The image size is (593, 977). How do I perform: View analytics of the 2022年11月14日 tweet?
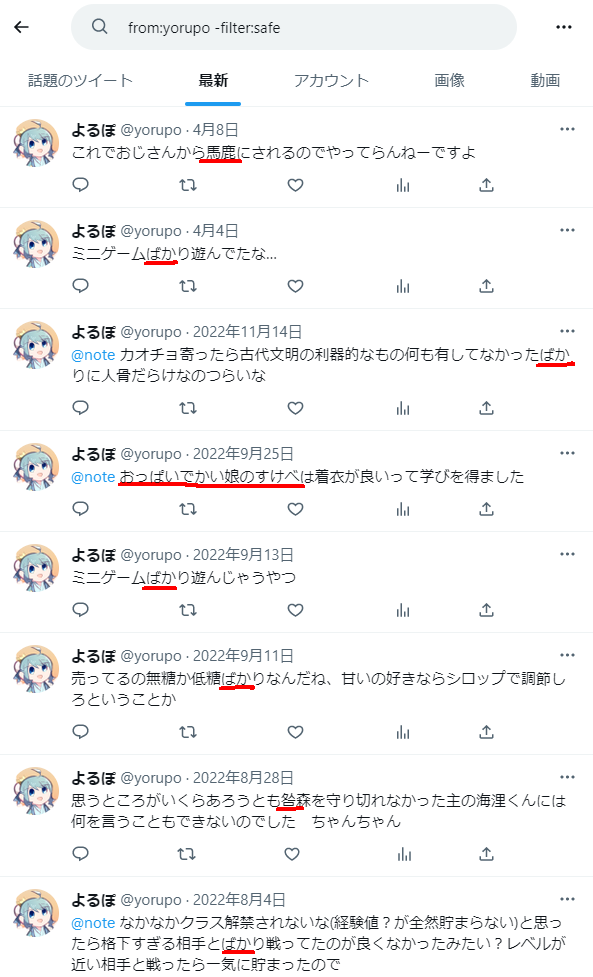pyautogui.click(x=403, y=408)
